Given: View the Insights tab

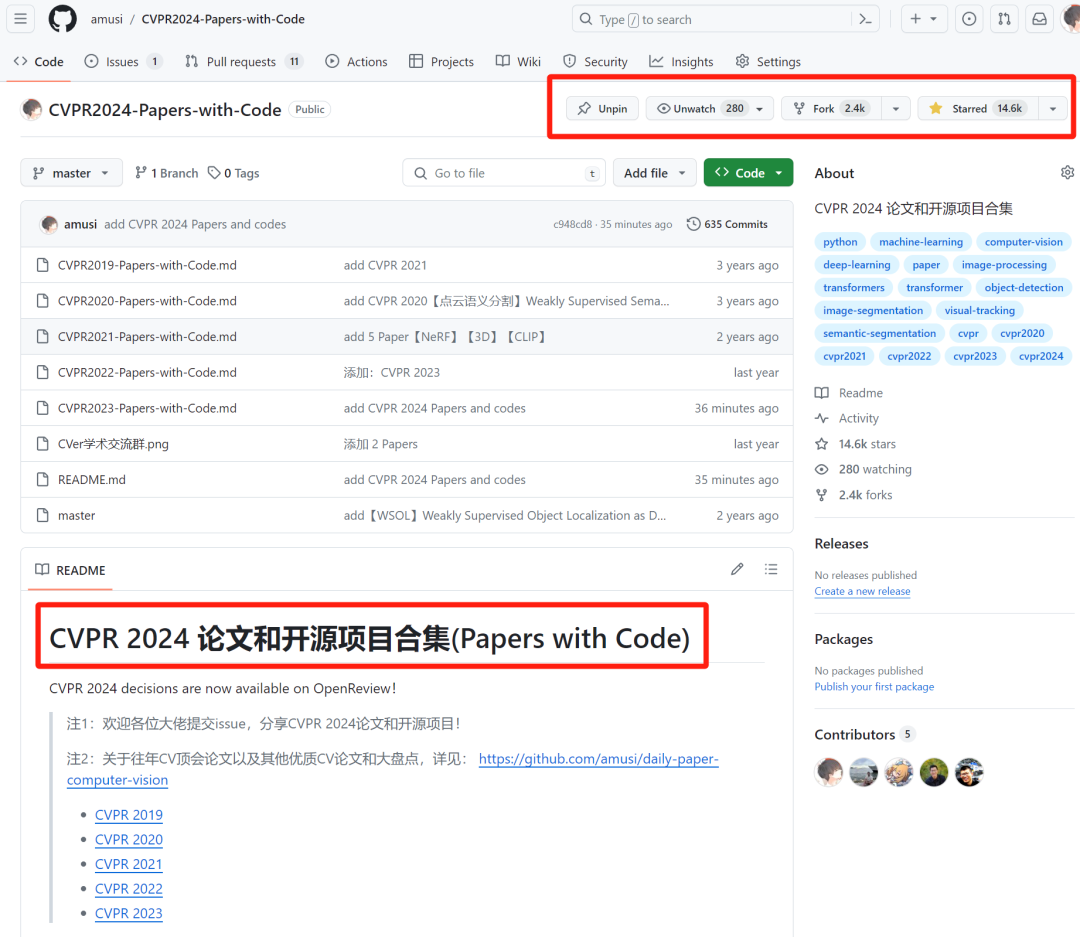Looking at the screenshot, I should coord(681,61).
